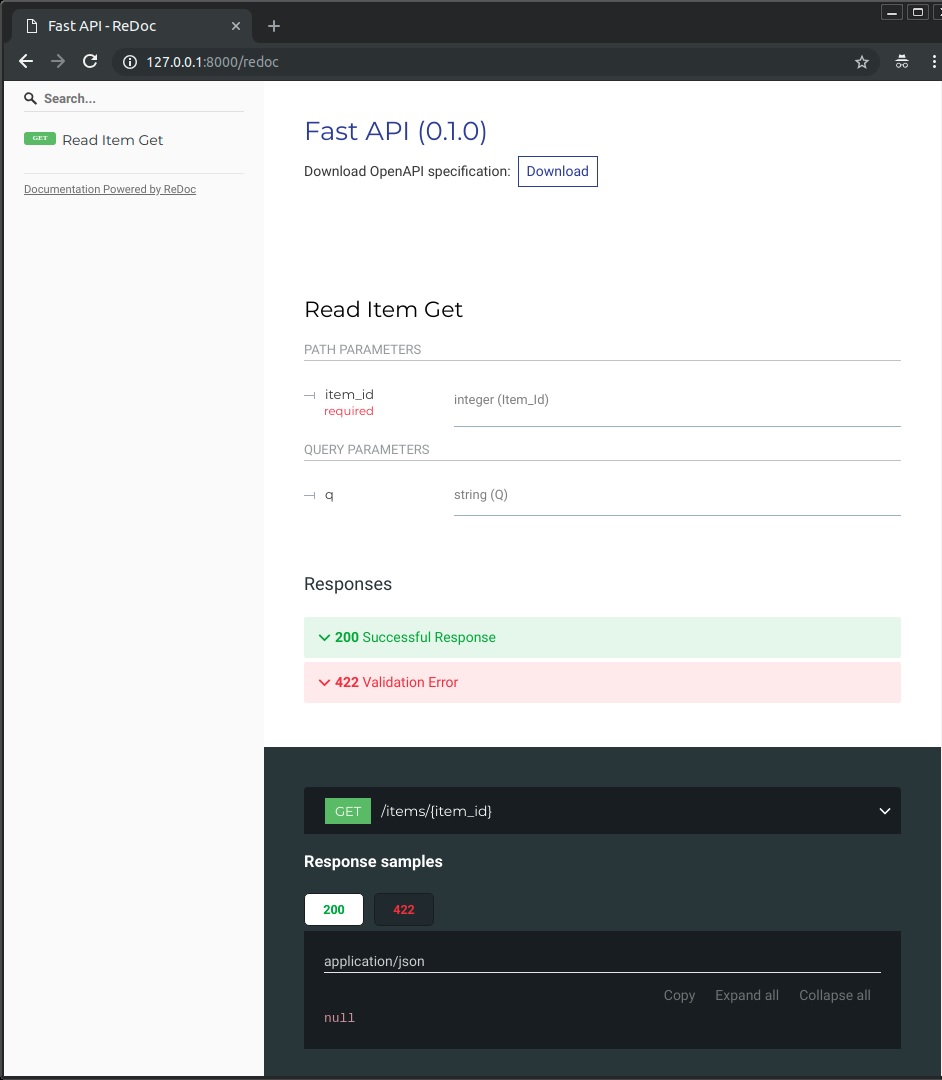Click the incognito icon in the toolbar
Screen dimensions: 942x1080
coord(902,62)
